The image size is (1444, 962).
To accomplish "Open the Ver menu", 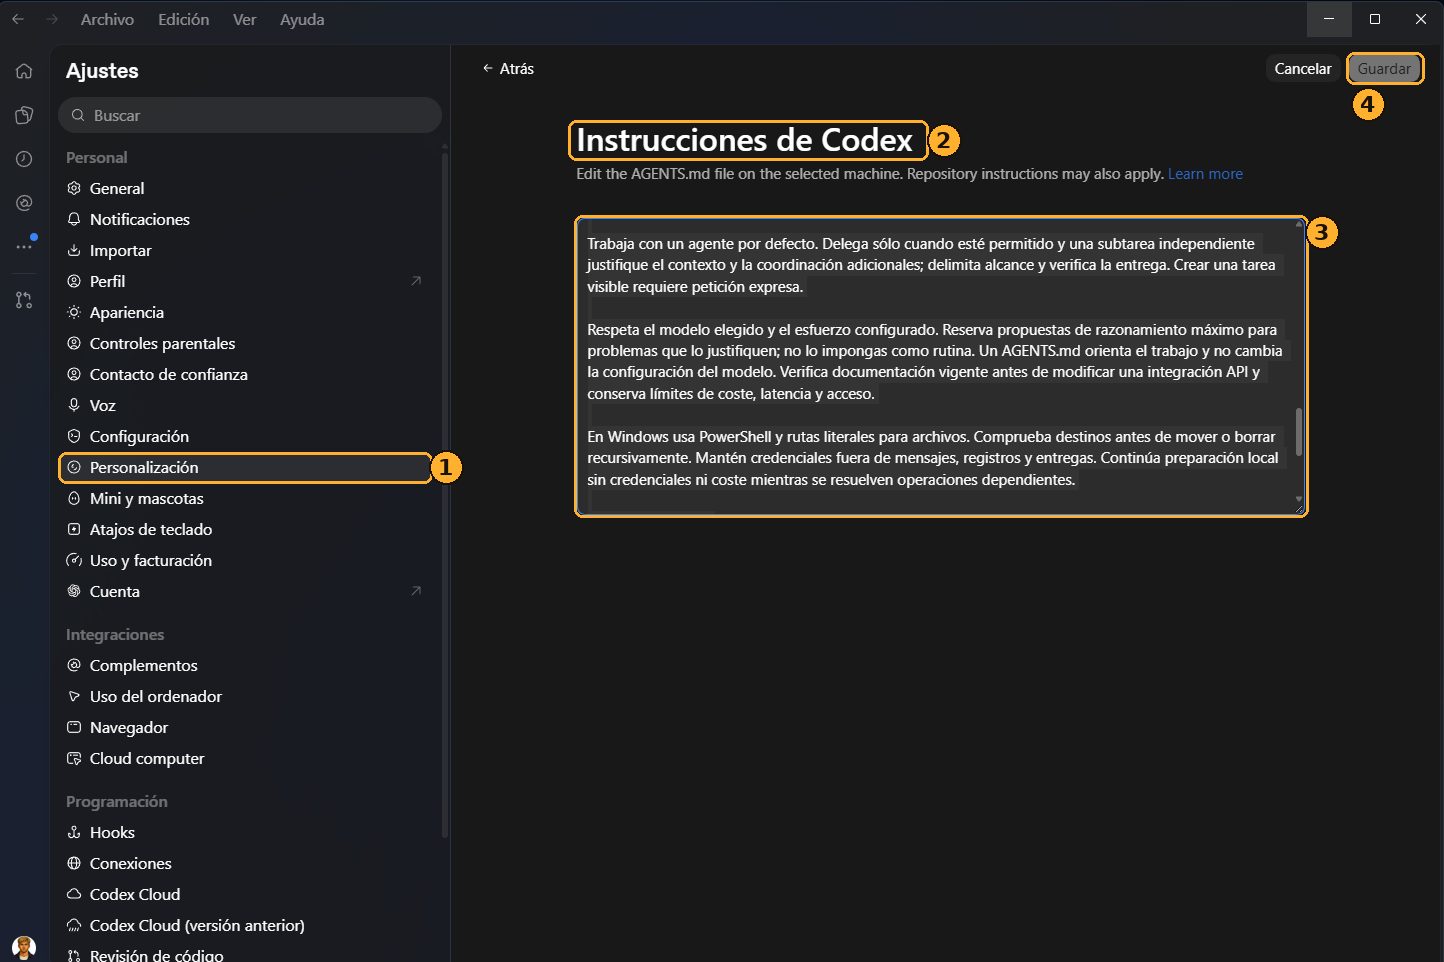I will point(245,19).
